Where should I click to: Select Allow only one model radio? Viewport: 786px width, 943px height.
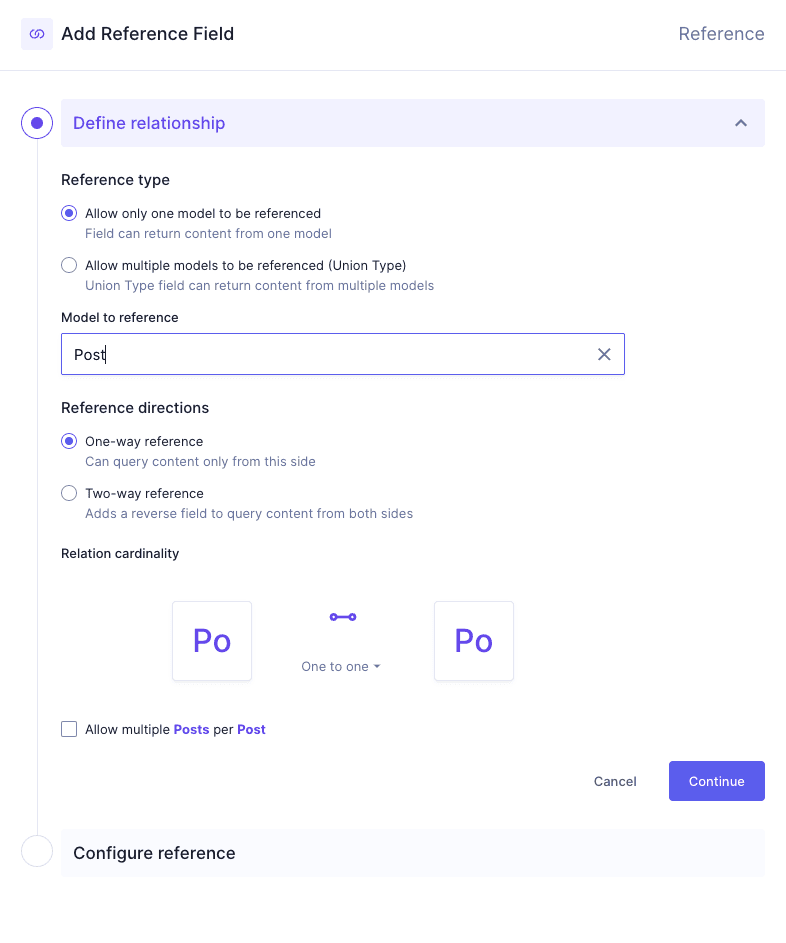(69, 213)
